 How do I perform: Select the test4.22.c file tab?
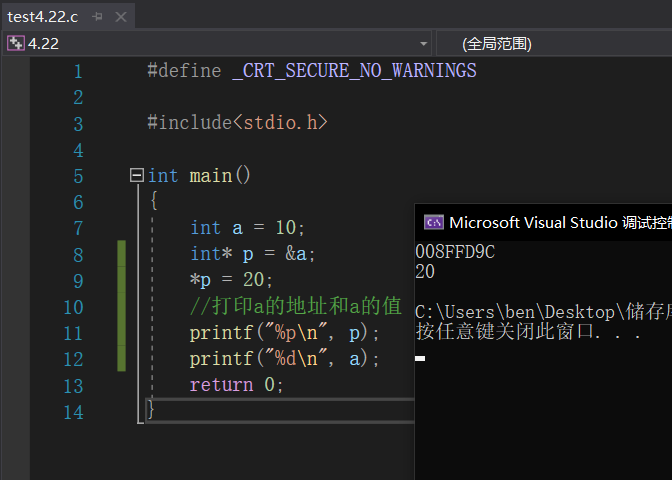tap(43, 17)
